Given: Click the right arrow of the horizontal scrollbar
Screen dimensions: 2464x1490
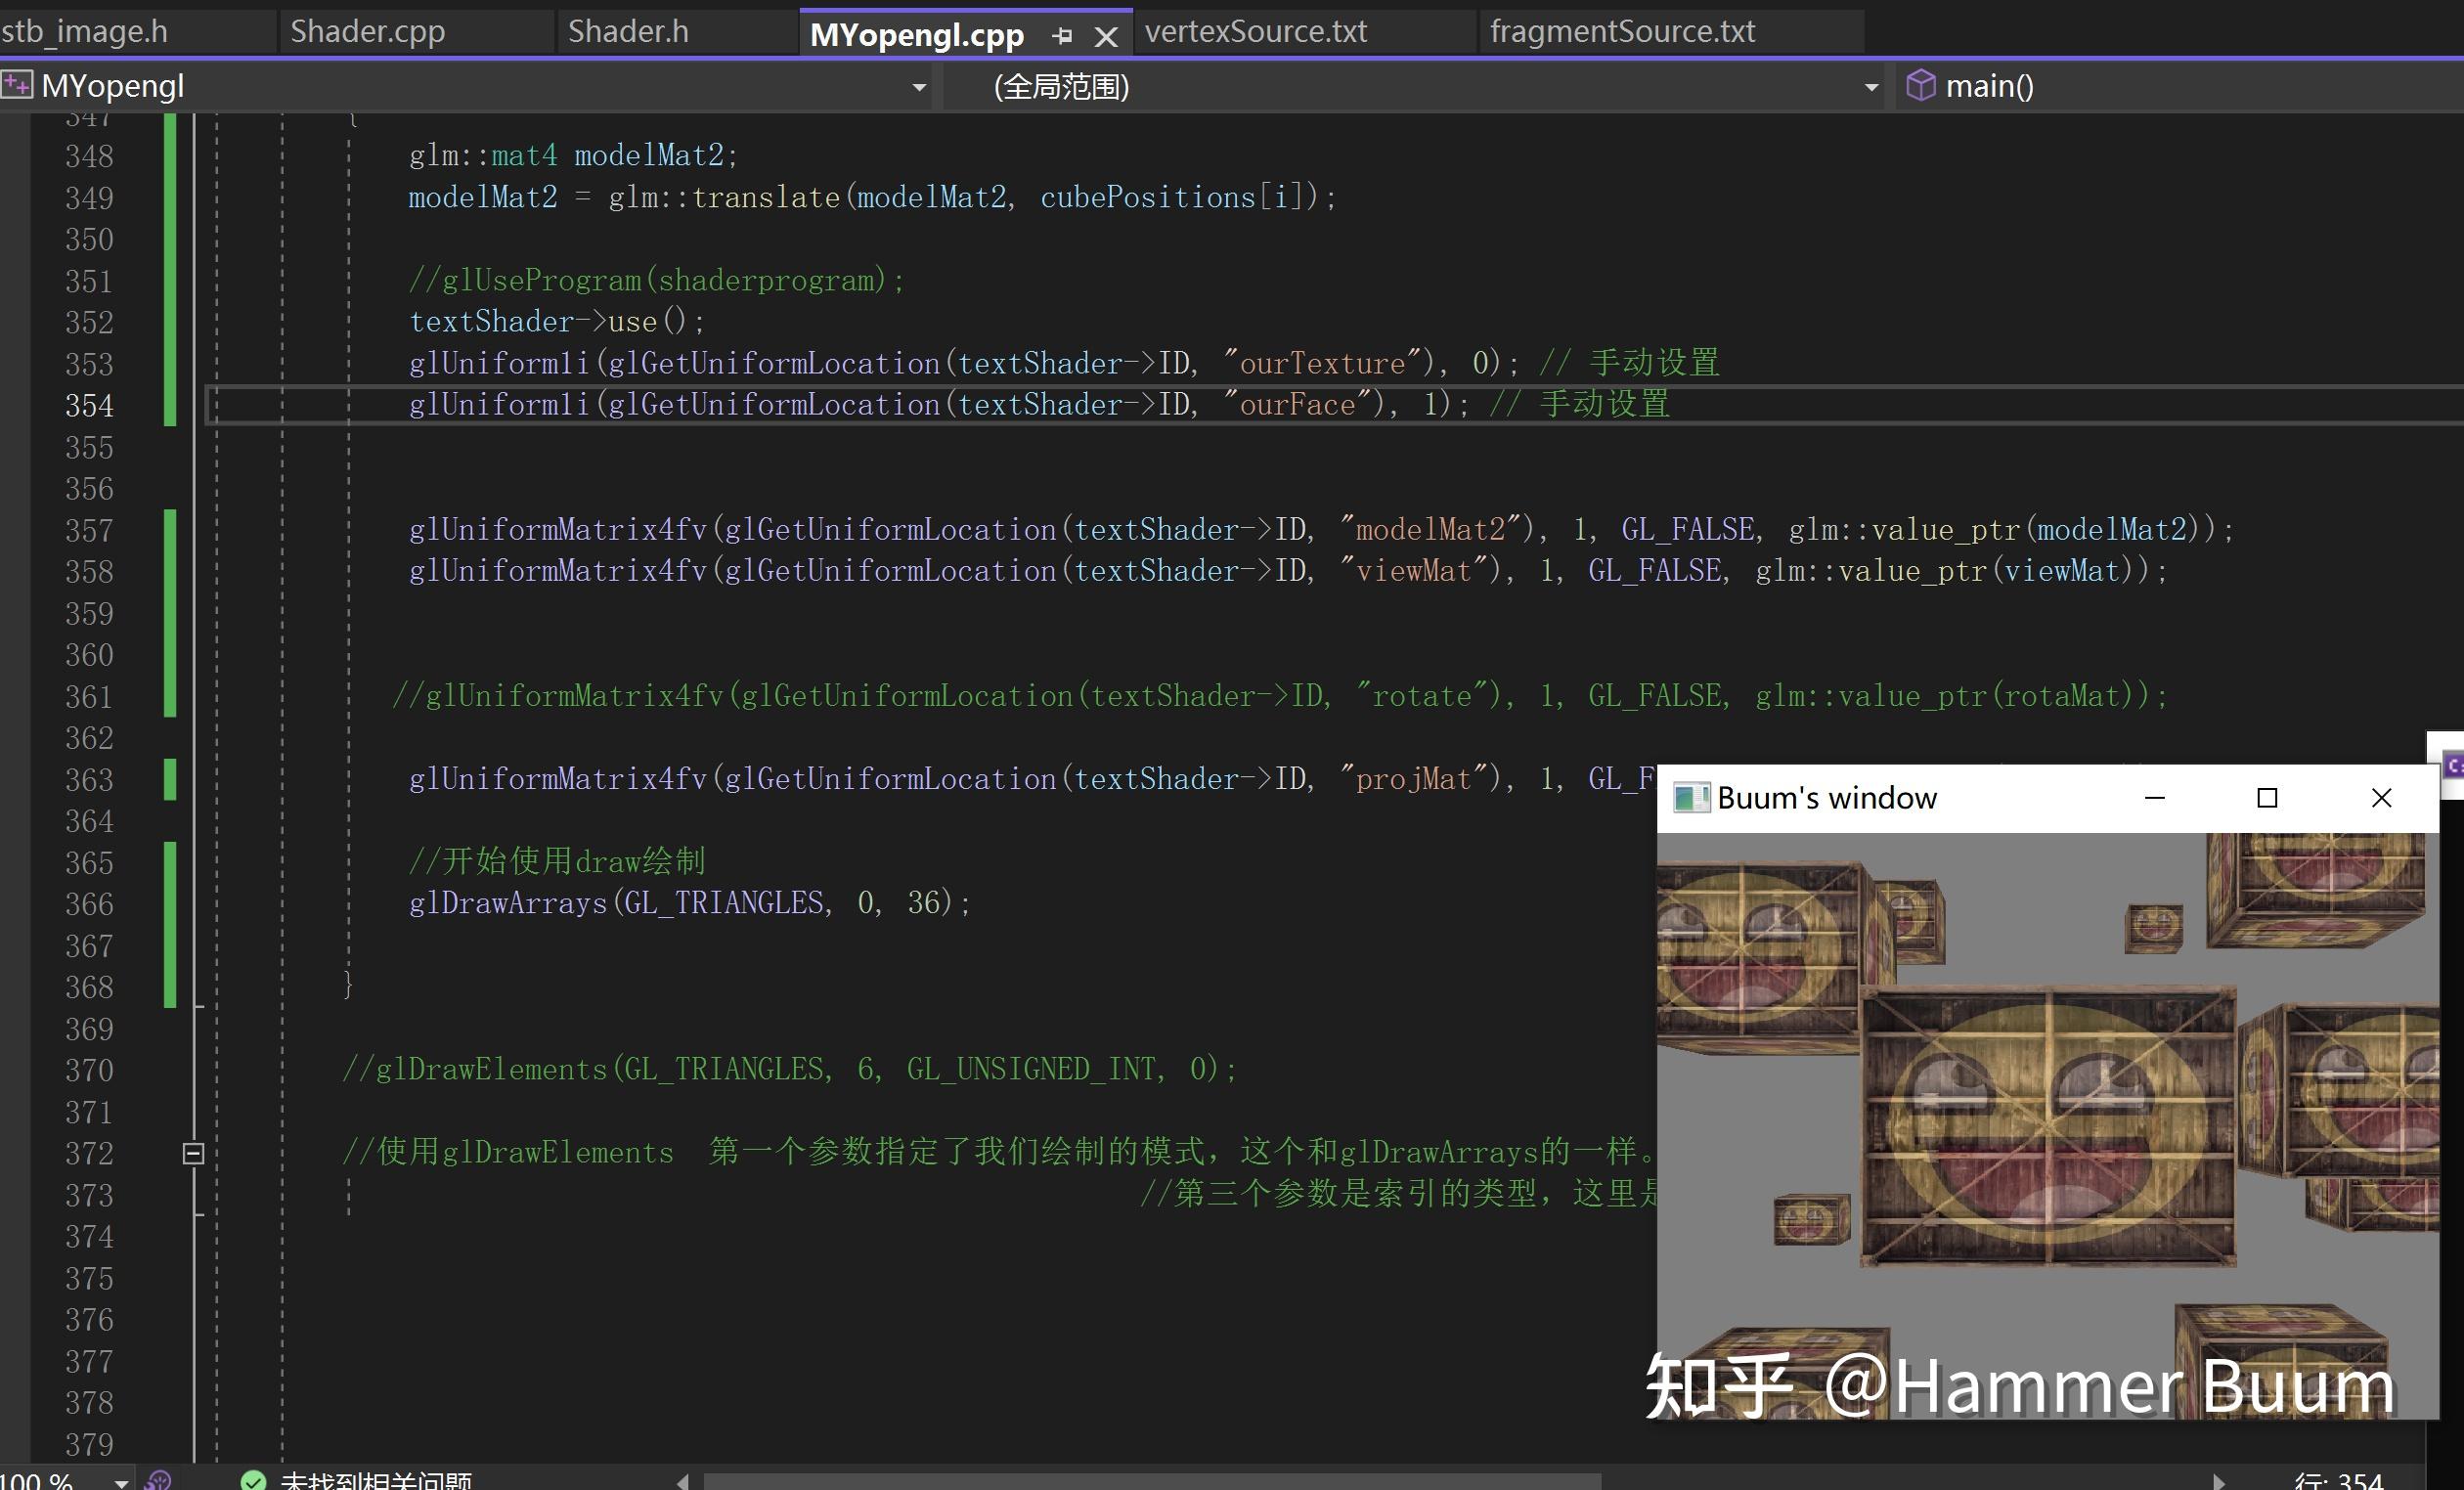Looking at the screenshot, I should (2222, 1483).
